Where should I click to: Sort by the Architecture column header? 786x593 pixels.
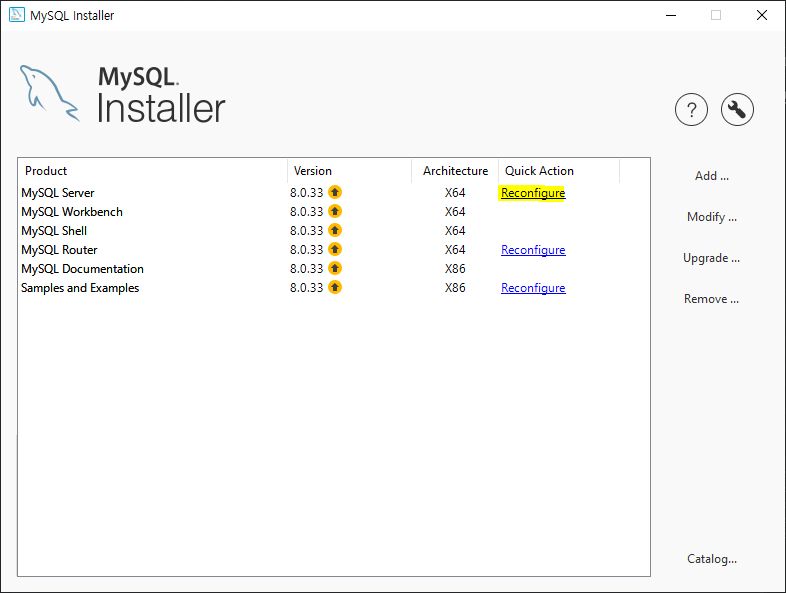[455, 171]
